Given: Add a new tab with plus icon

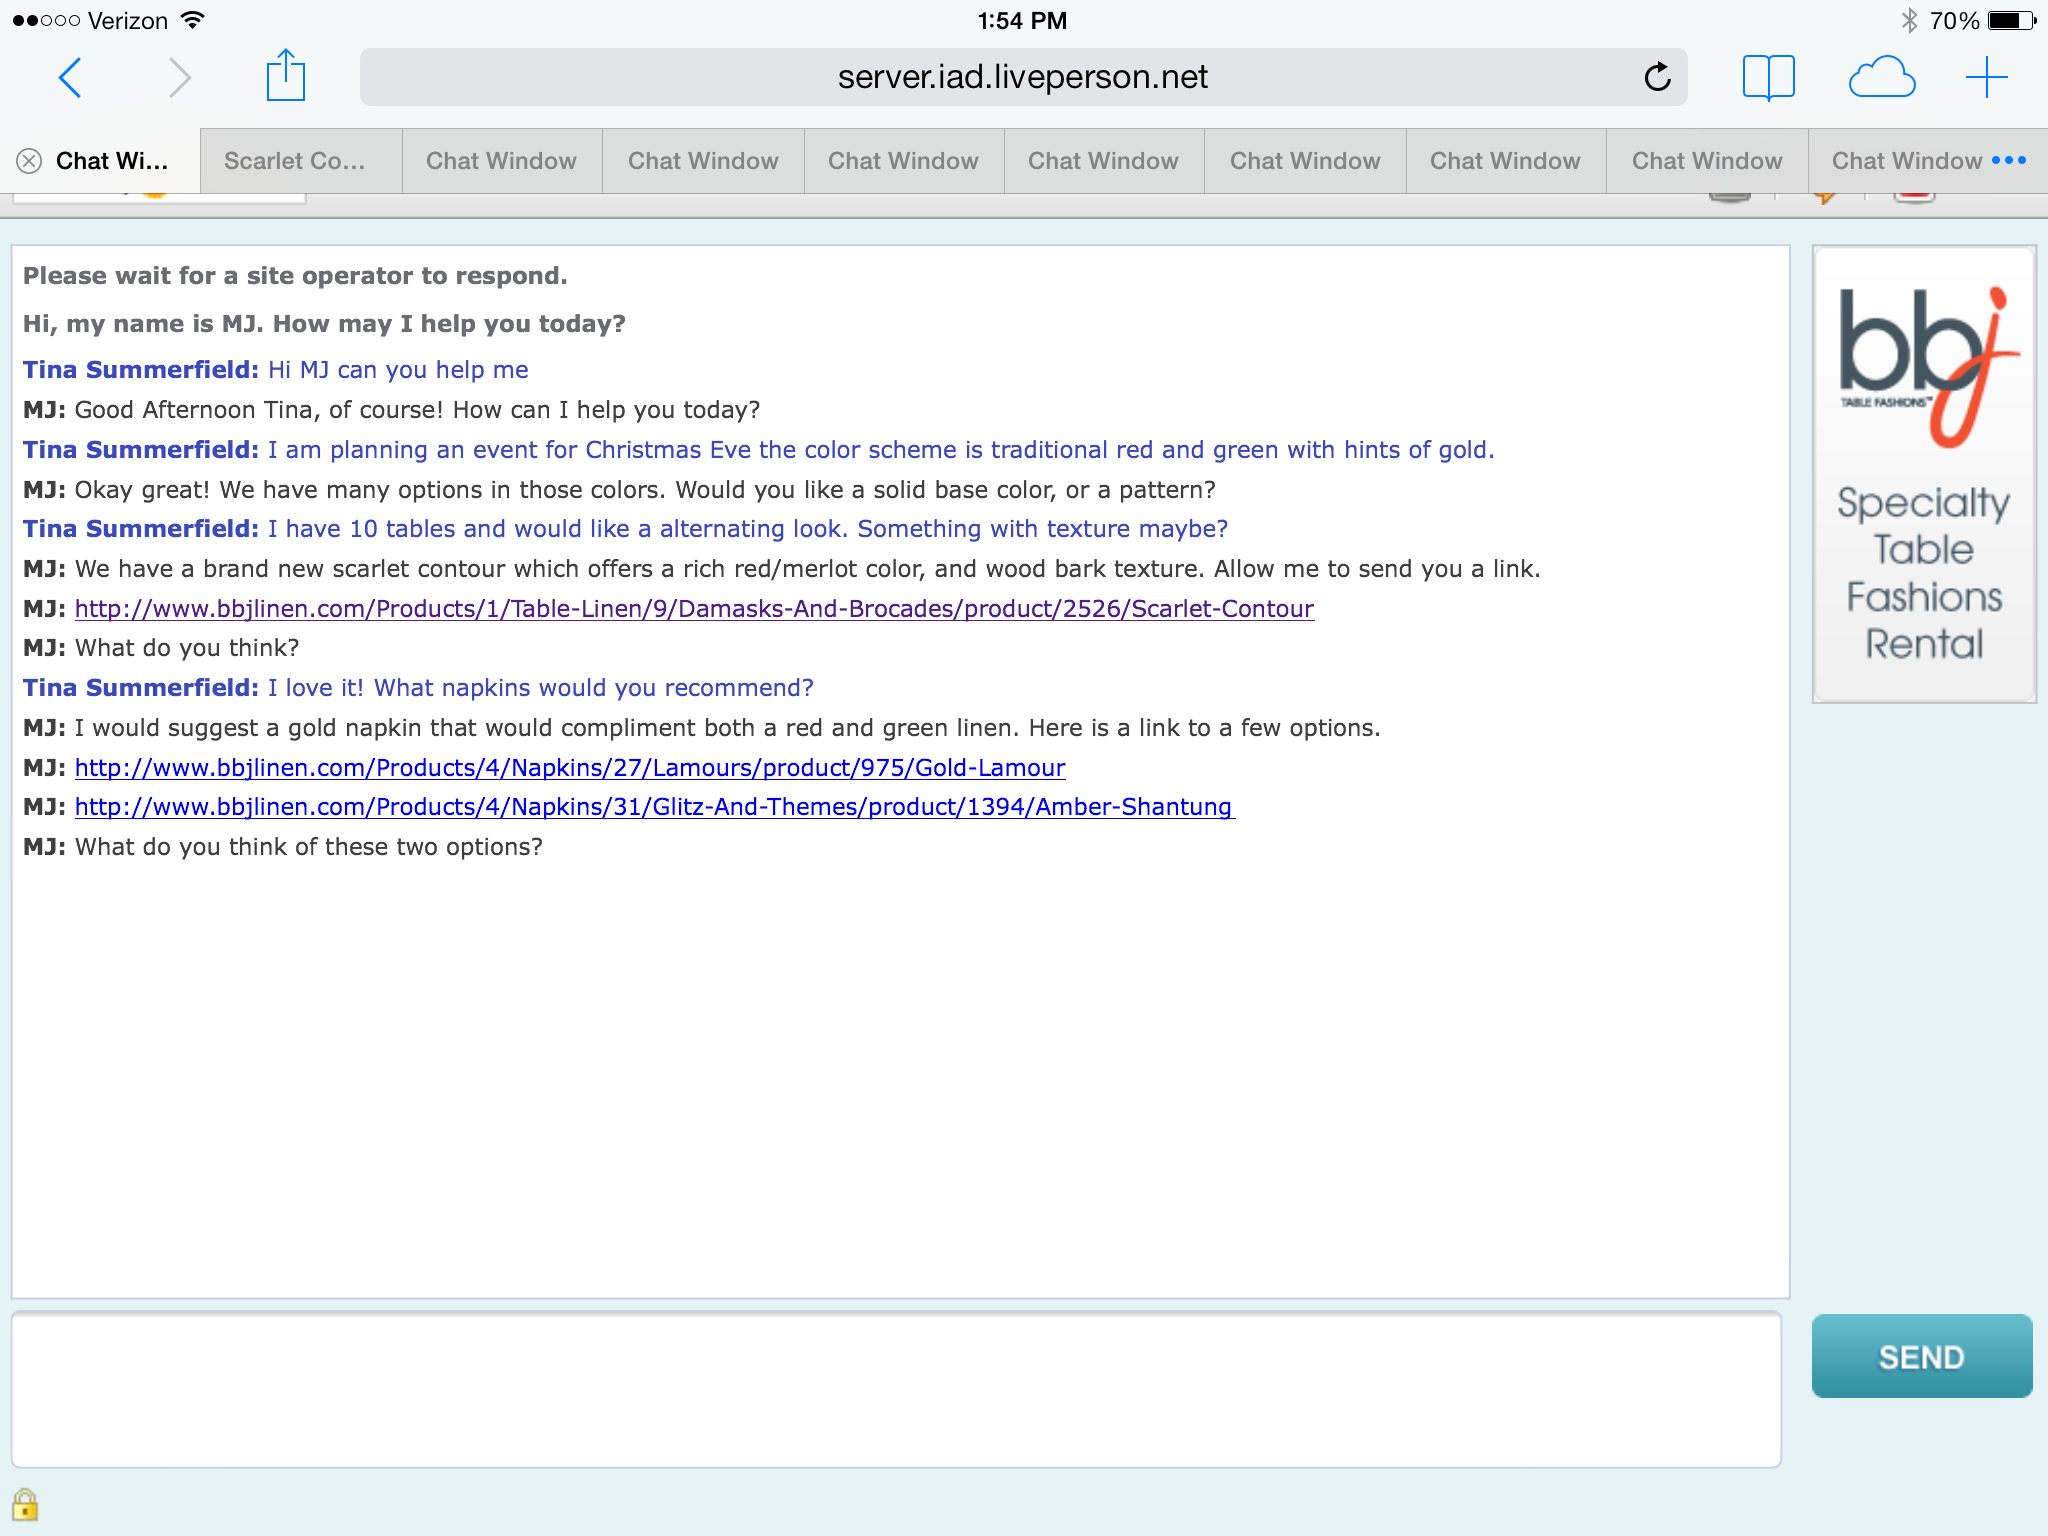Looking at the screenshot, I should click(1986, 77).
